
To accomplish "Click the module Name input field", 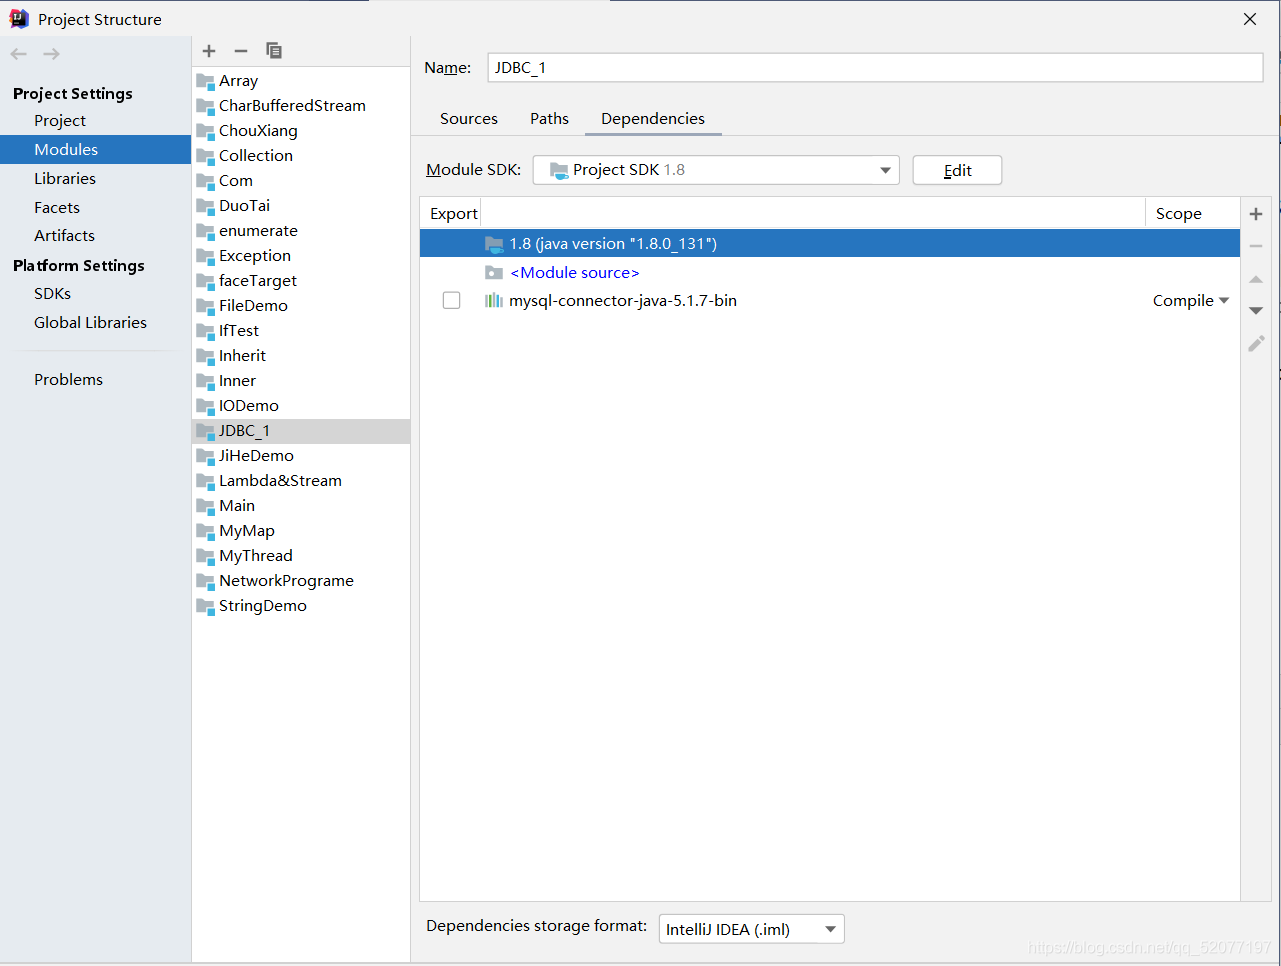I will (x=875, y=68).
